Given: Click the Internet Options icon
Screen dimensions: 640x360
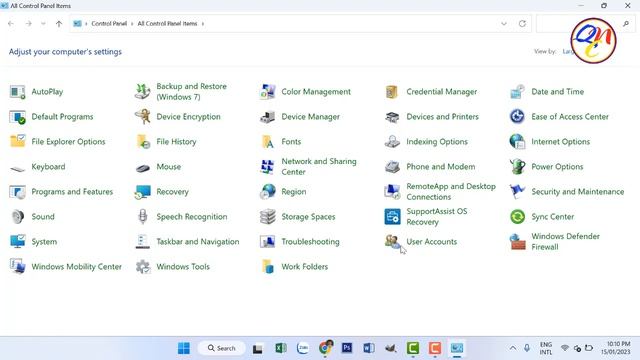Looking at the screenshot, I should tap(517, 142).
